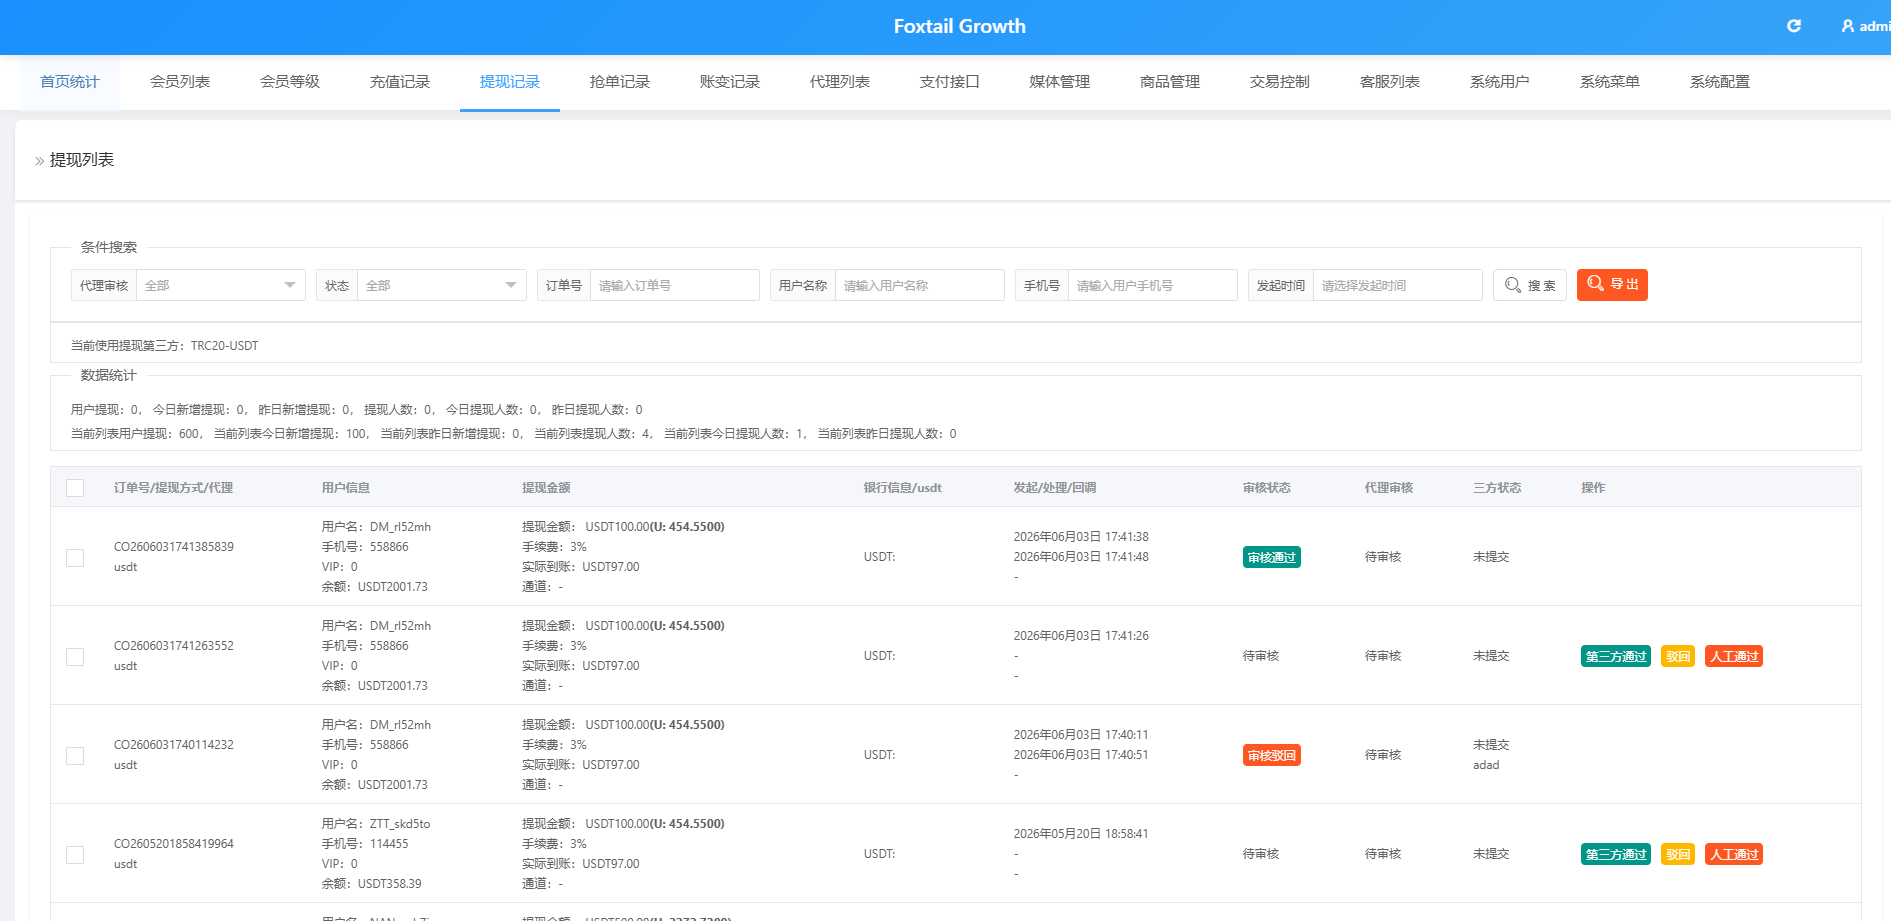Reject order CO2605201858419964 with 驳回
Viewport: 1891px width, 921px height.
pyautogui.click(x=1678, y=854)
